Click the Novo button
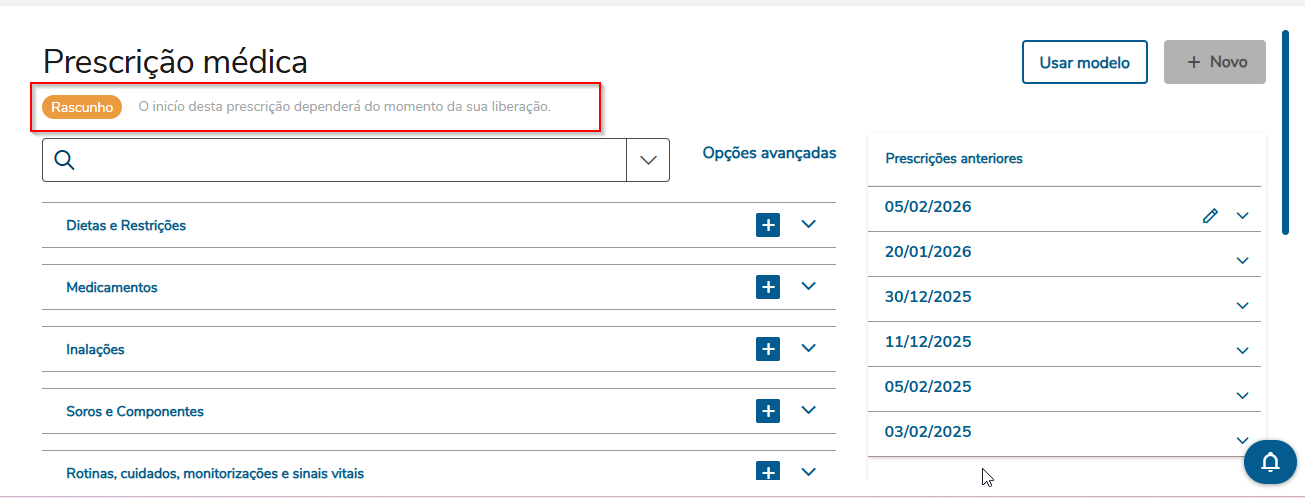Screen dimensions: 1305x498 click(x=1215, y=62)
